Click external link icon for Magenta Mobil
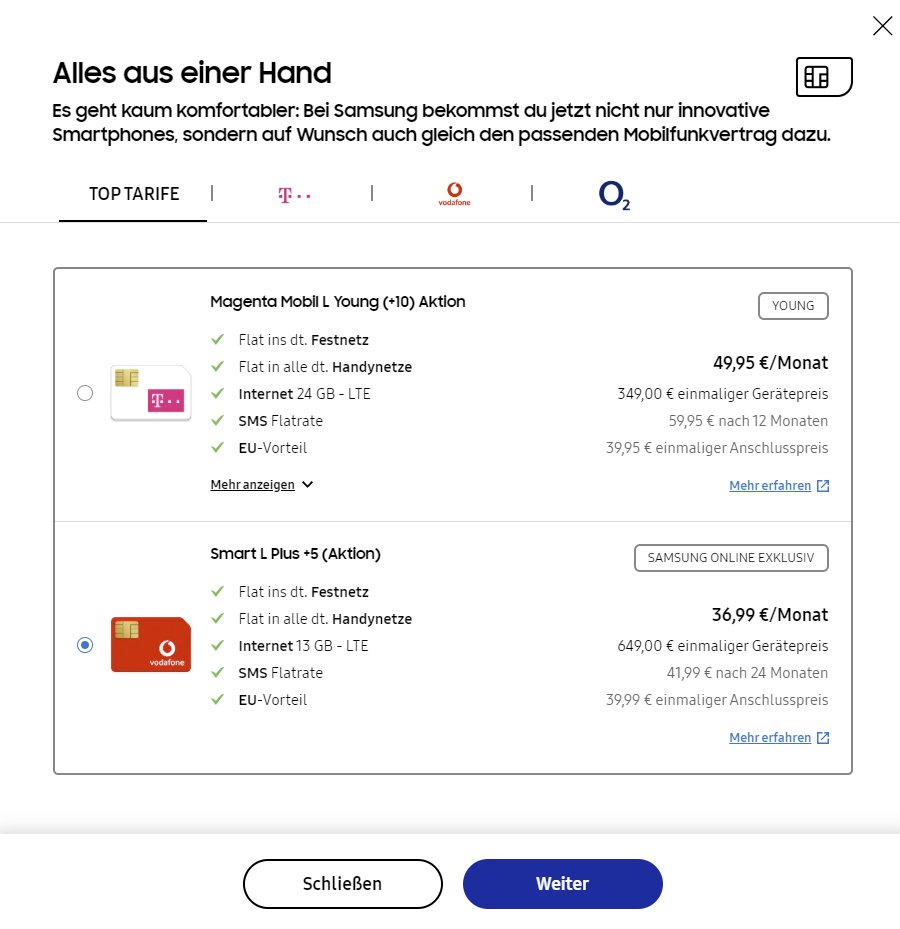 [823, 486]
